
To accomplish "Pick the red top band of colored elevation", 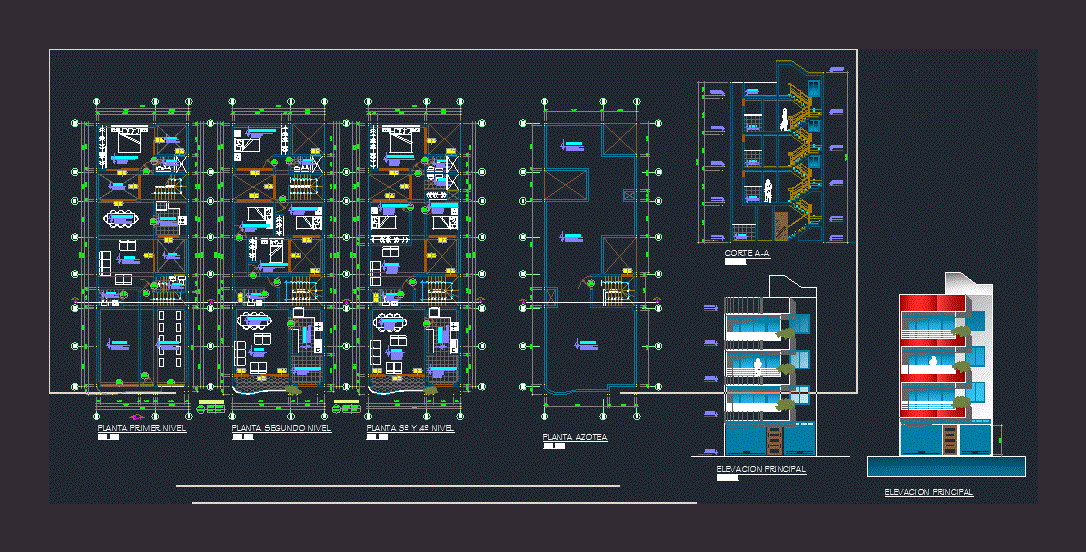I will pos(932,302).
